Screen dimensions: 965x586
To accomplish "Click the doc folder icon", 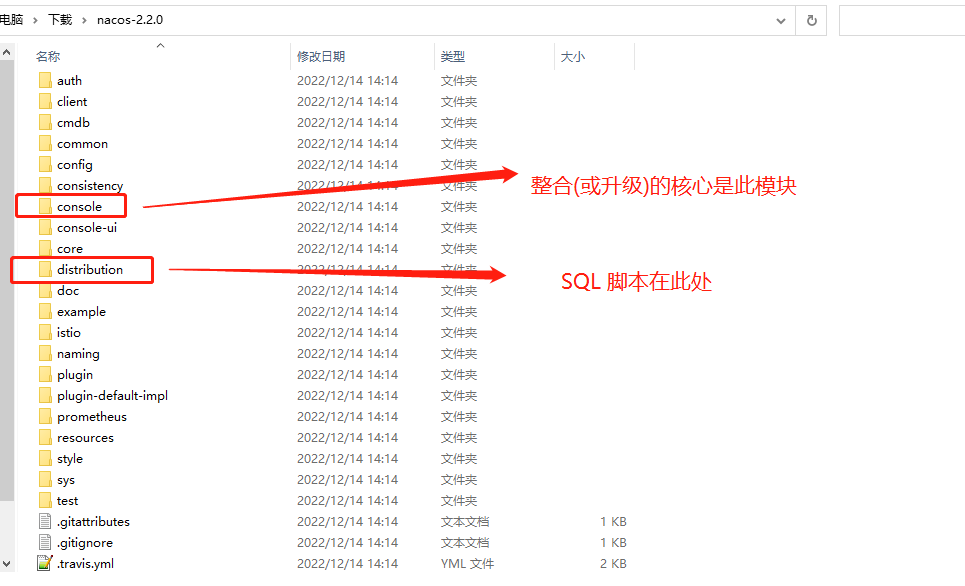I will 45,291.
